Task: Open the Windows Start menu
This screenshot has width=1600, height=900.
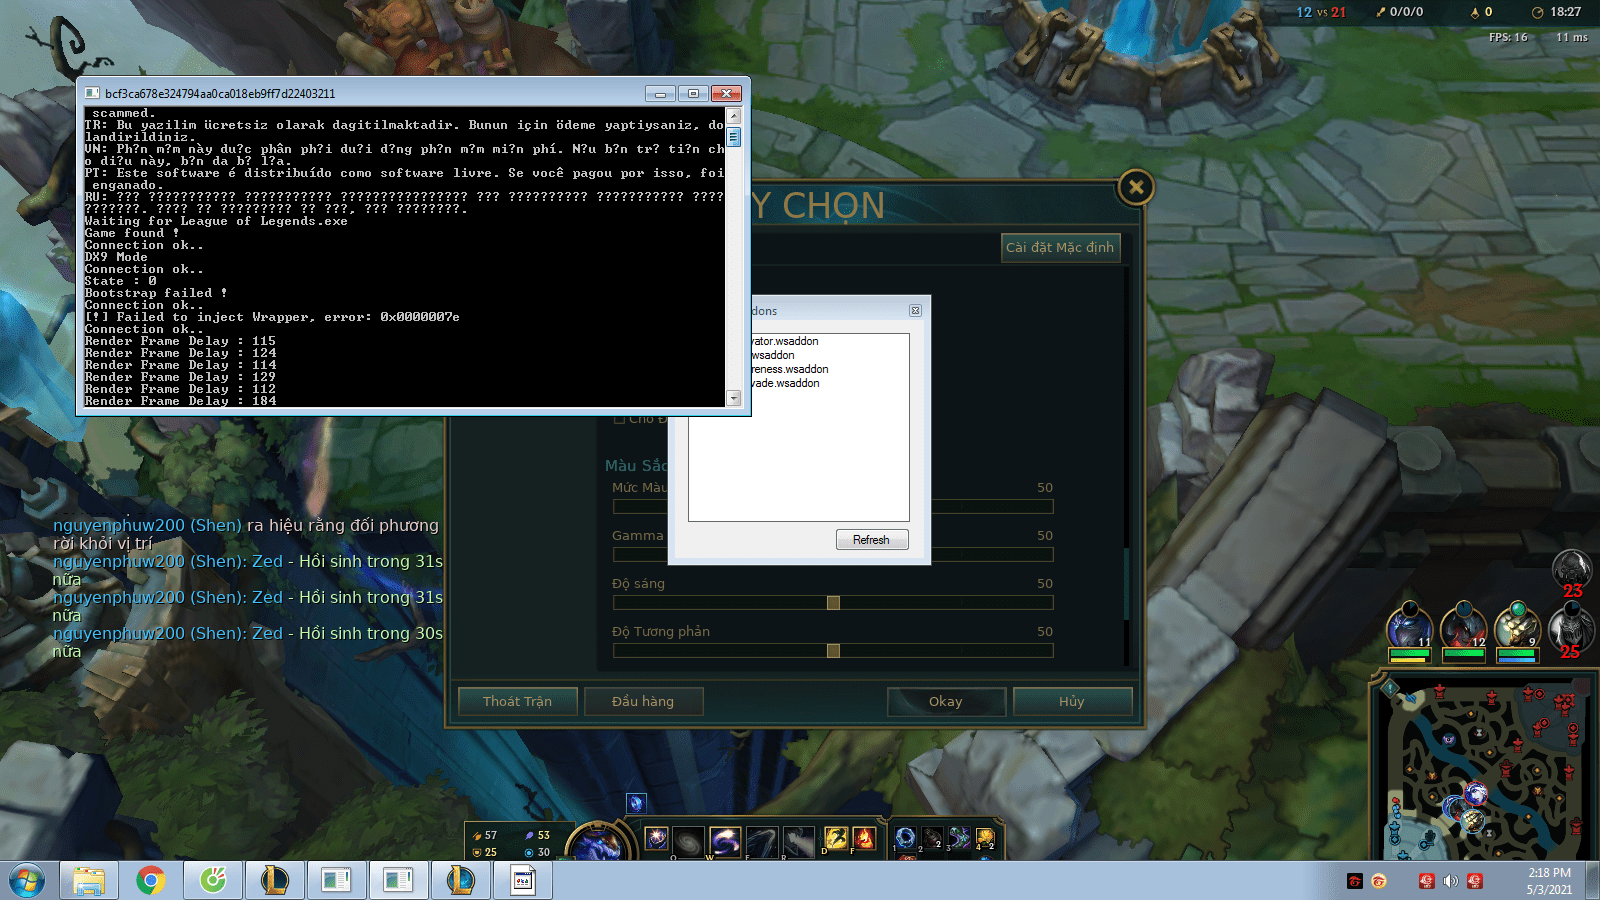Action: pos(27,881)
